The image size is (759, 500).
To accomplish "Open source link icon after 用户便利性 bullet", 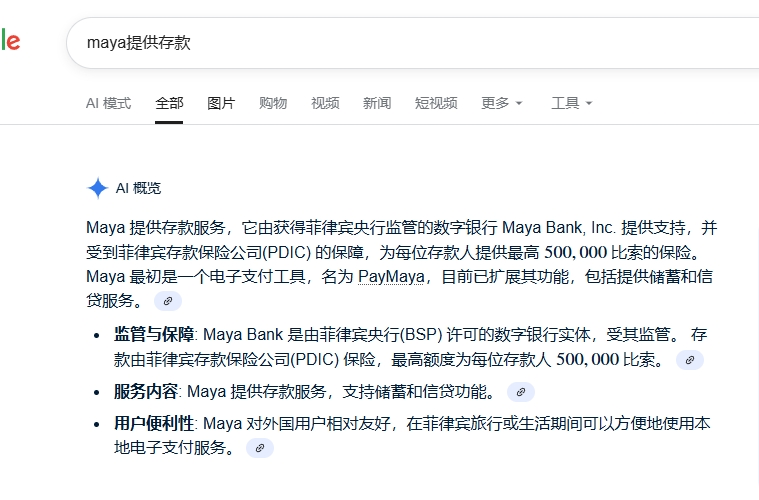I will pos(259,449).
